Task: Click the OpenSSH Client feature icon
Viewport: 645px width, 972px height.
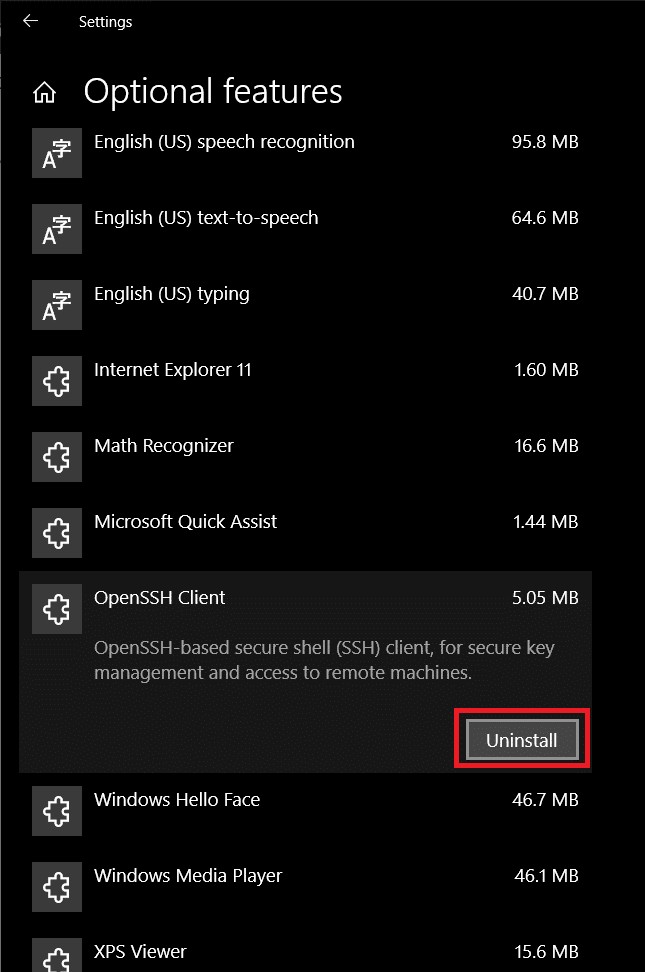Action: tap(56, 608)
